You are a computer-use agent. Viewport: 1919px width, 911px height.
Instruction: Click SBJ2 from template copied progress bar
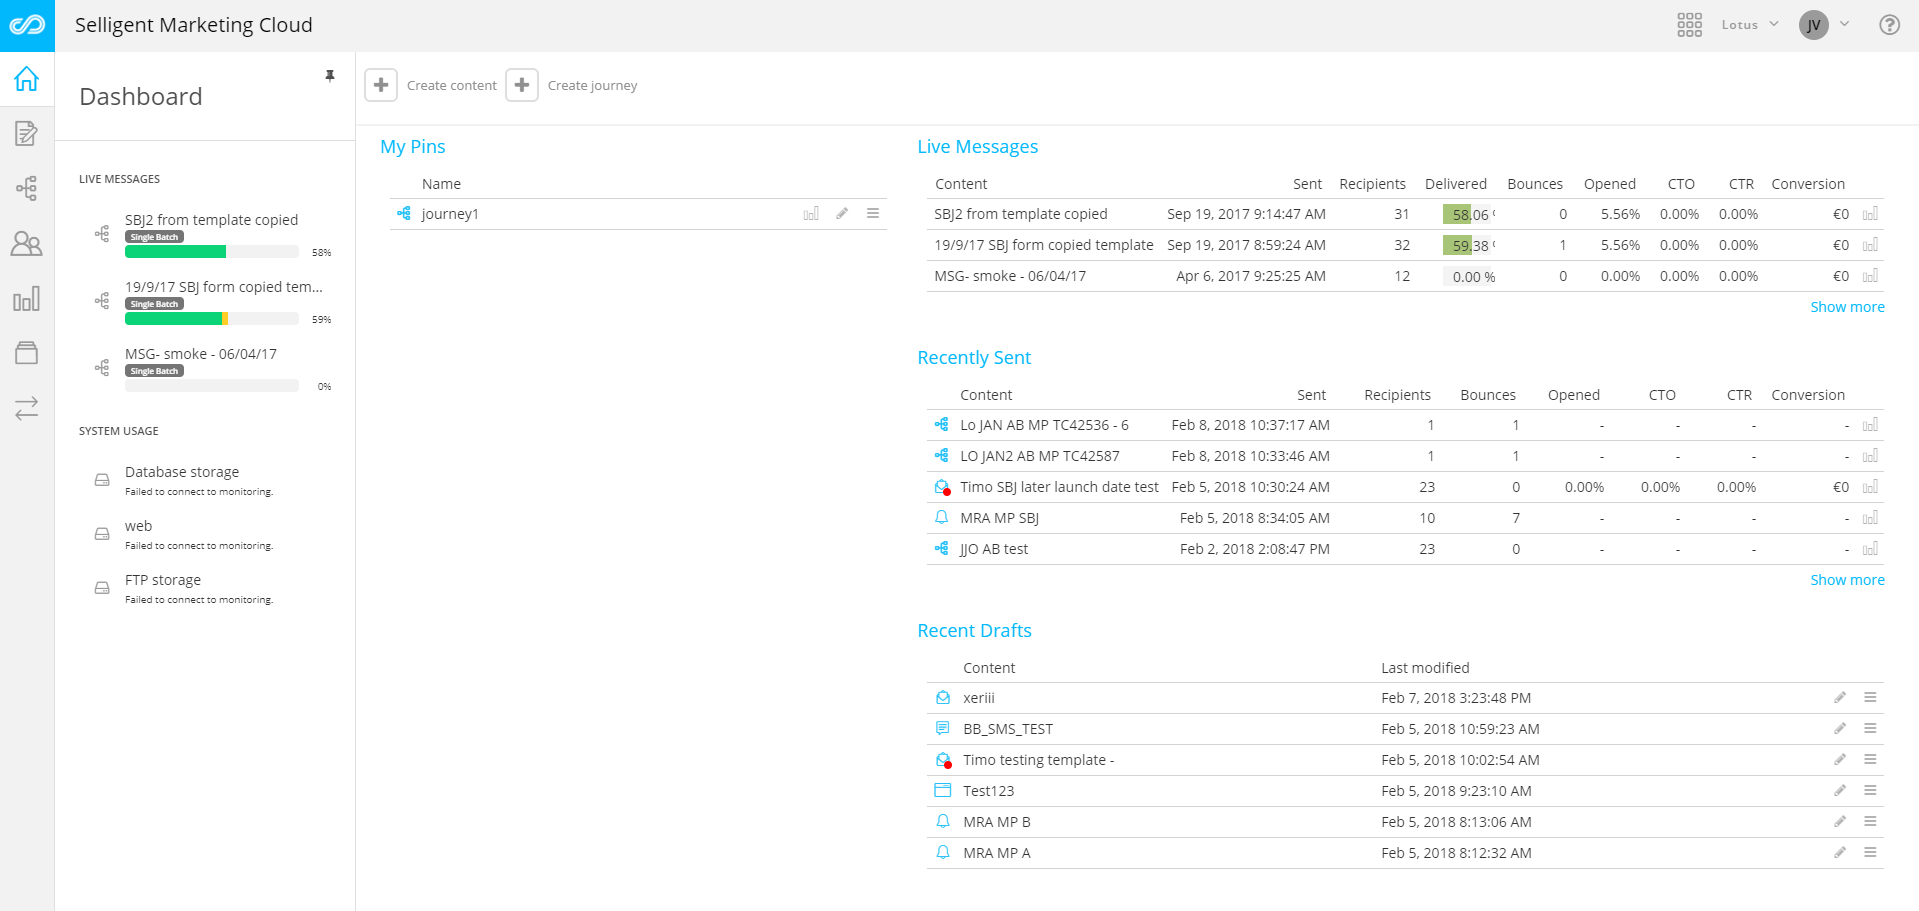tap(211, 252)
